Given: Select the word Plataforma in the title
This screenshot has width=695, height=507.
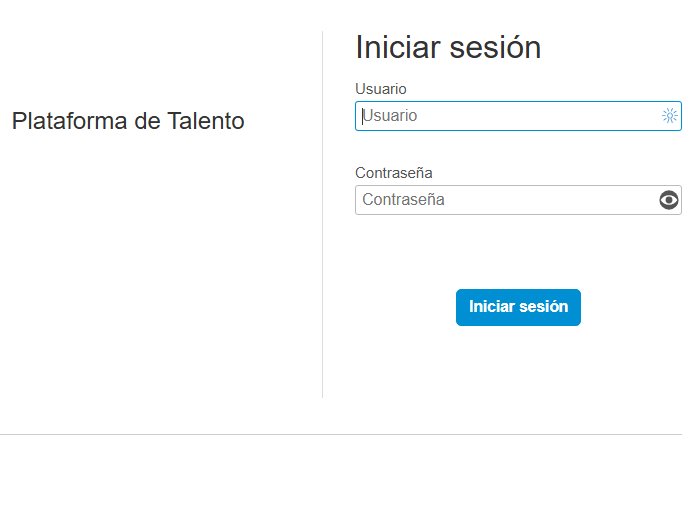Looking at the screenshot, I should pos(69,121).
